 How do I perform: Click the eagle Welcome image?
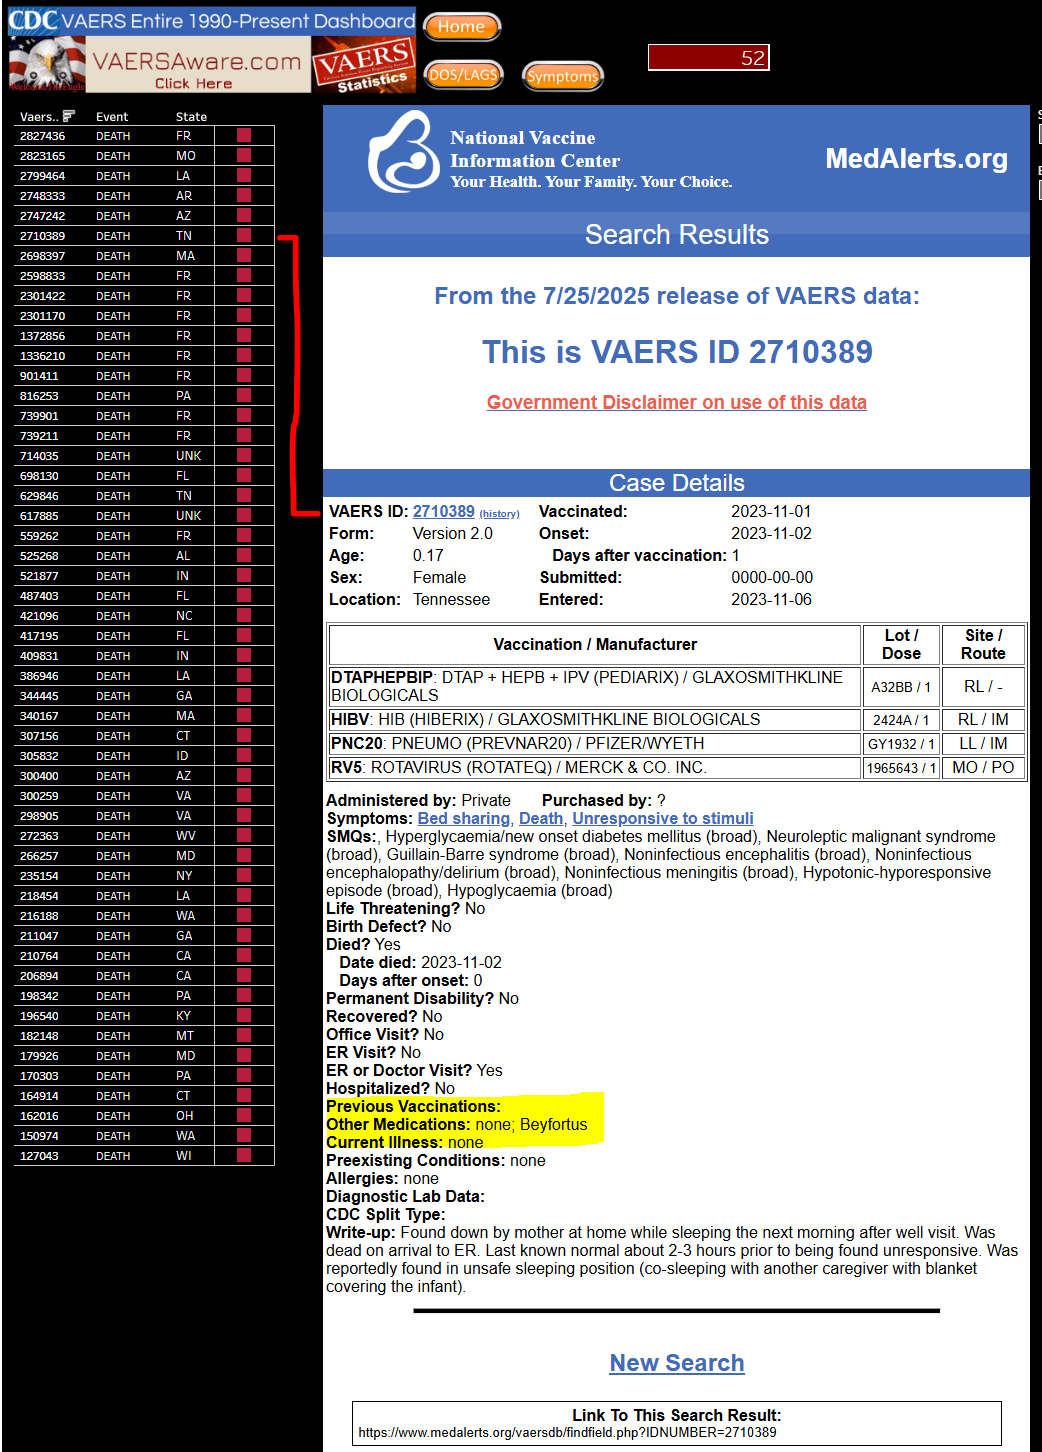coord(47,65)
